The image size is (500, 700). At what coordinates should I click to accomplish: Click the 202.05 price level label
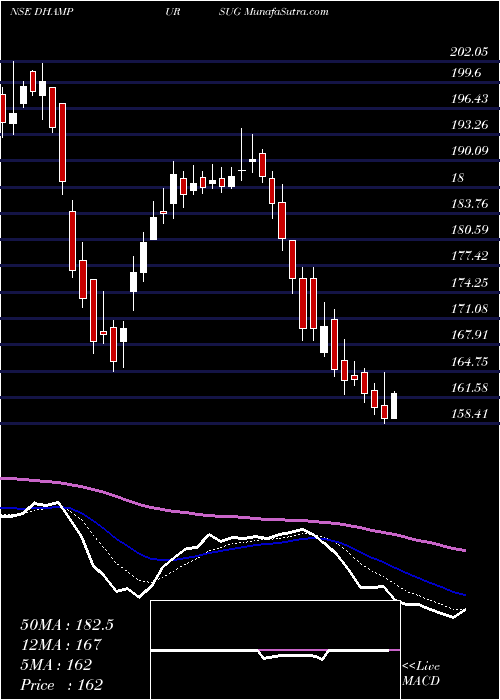[x=468, y=52]
